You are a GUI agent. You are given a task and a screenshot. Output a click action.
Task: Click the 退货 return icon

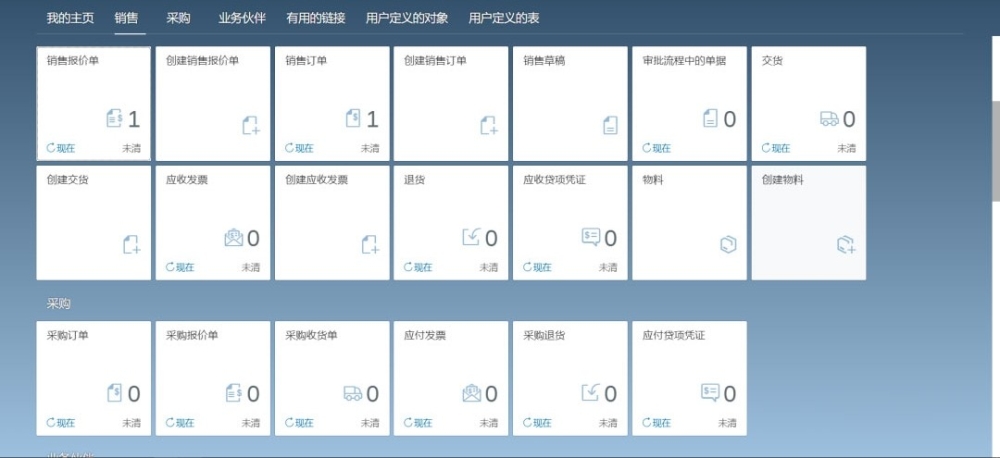click(x=471, y=238)
